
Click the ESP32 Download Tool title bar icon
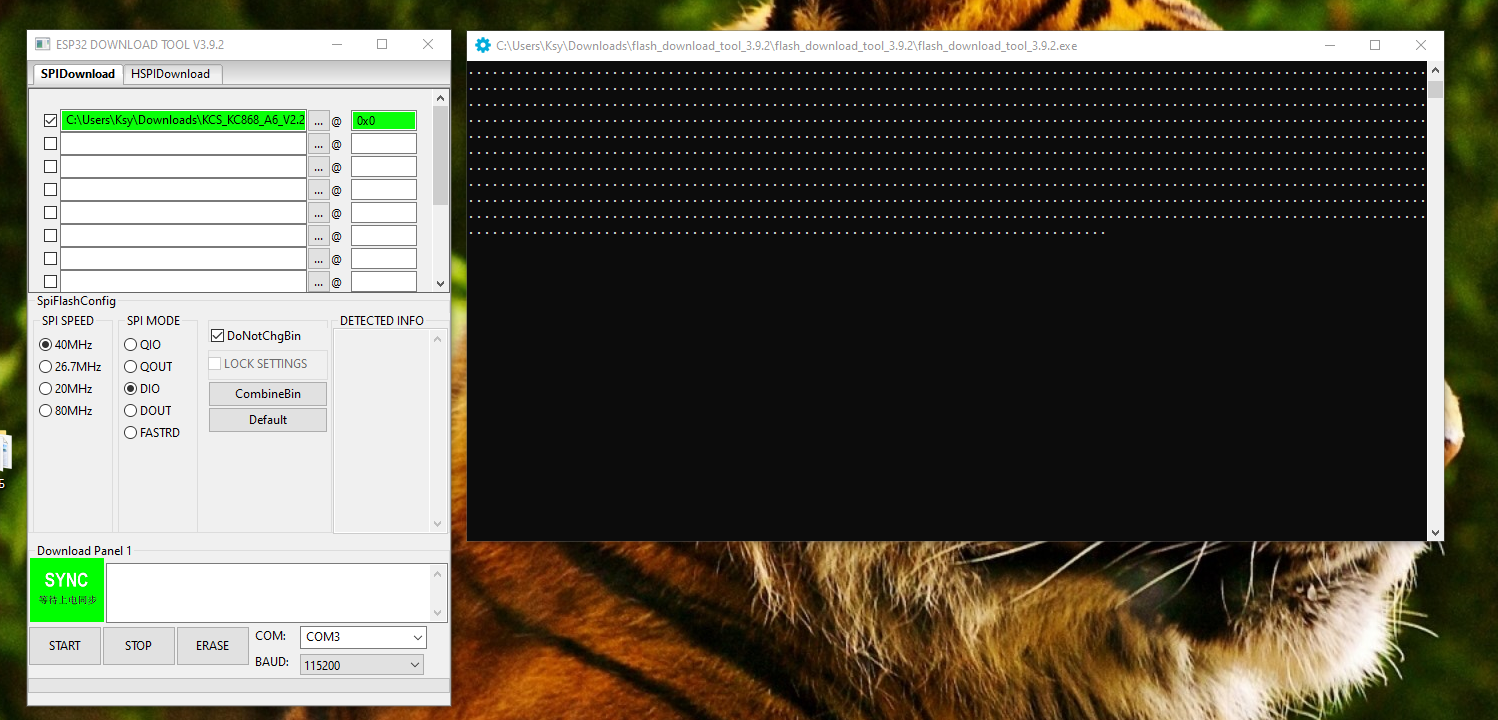(42, 45)
